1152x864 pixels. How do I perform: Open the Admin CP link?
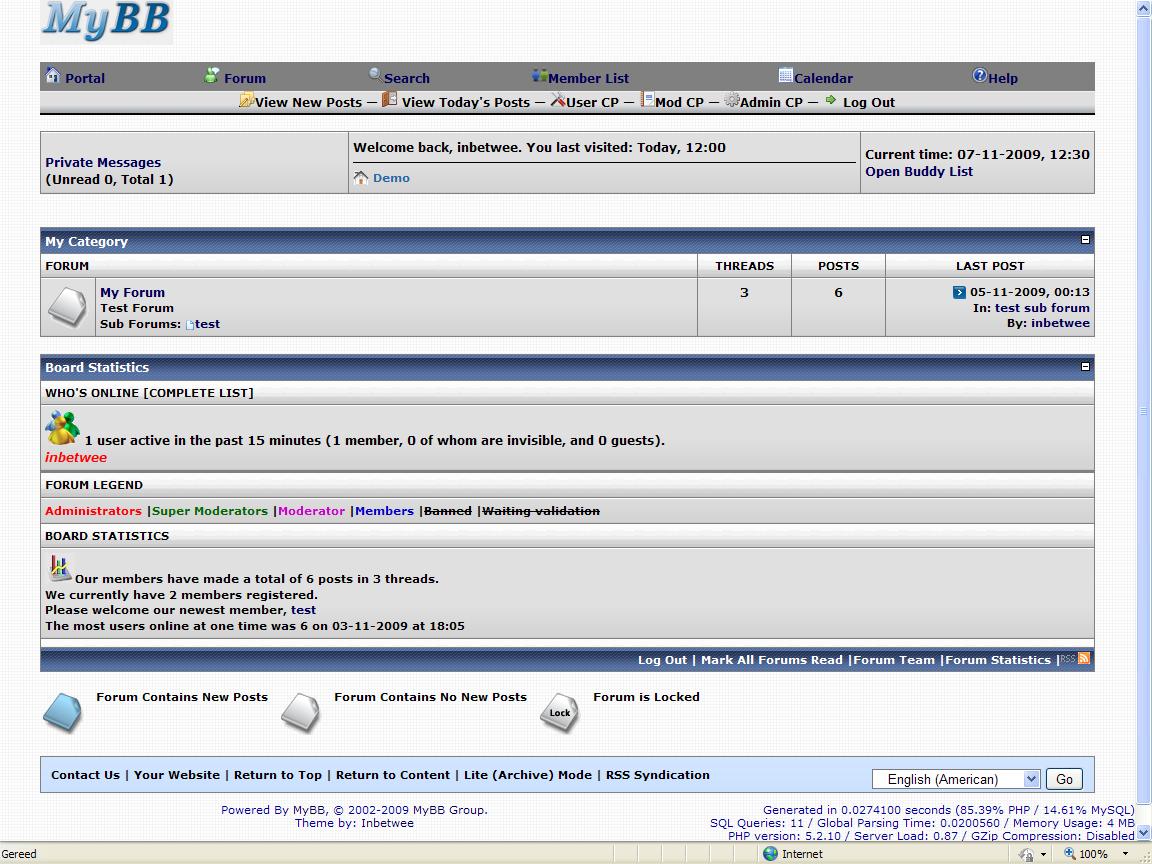click(x=771, y=102)
